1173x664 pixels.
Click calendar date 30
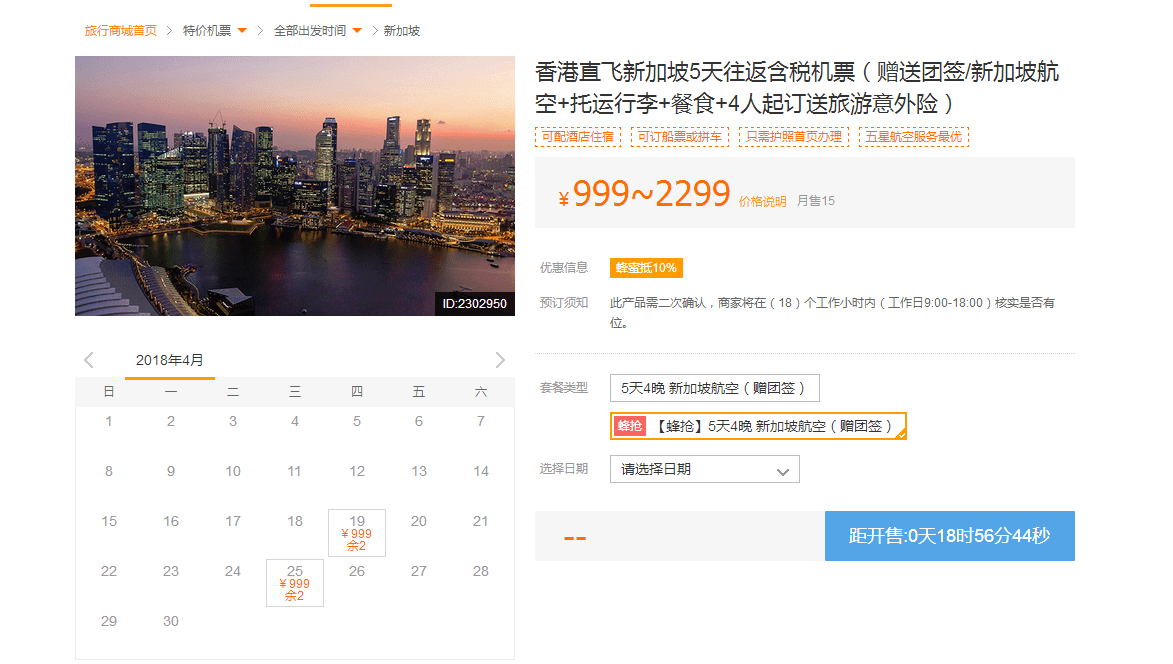pyautogui.click(x=171, y=621)
